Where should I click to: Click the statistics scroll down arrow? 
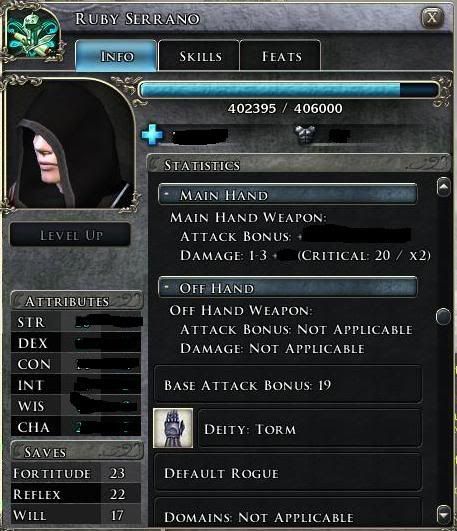click(x=444, y=514)
